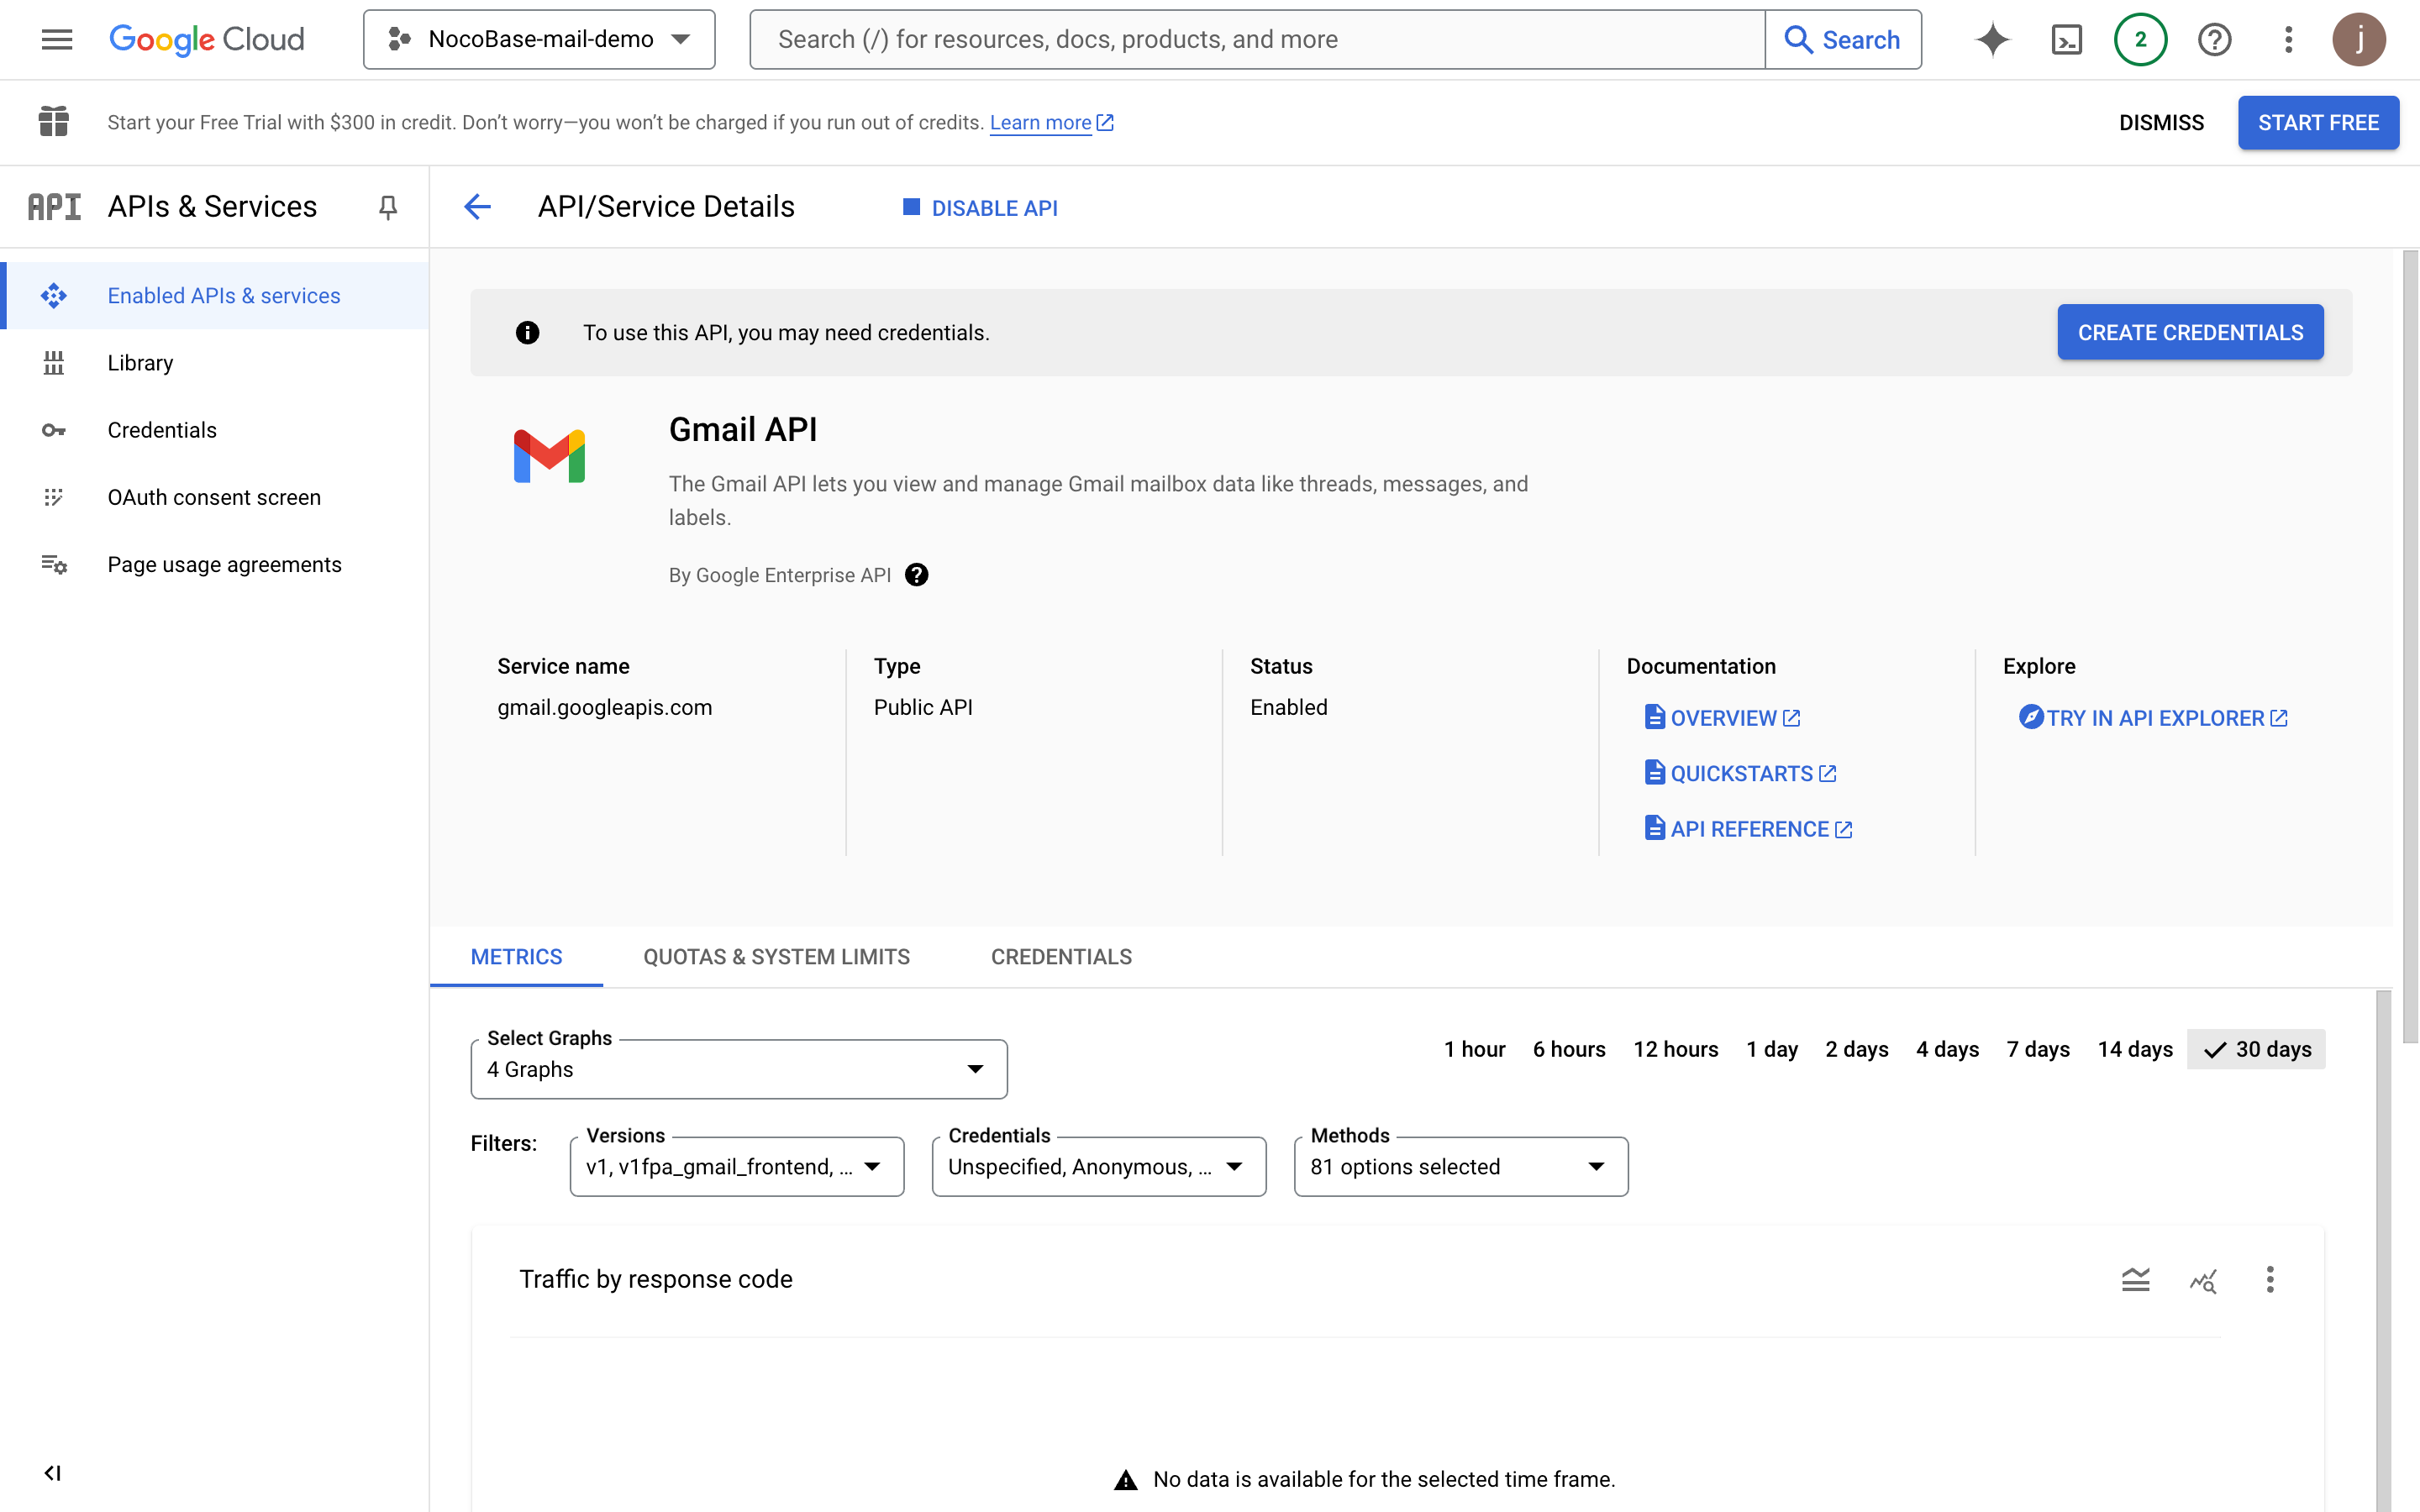
Task: Select the 14 days time range
Action: click(2134, 1049)
